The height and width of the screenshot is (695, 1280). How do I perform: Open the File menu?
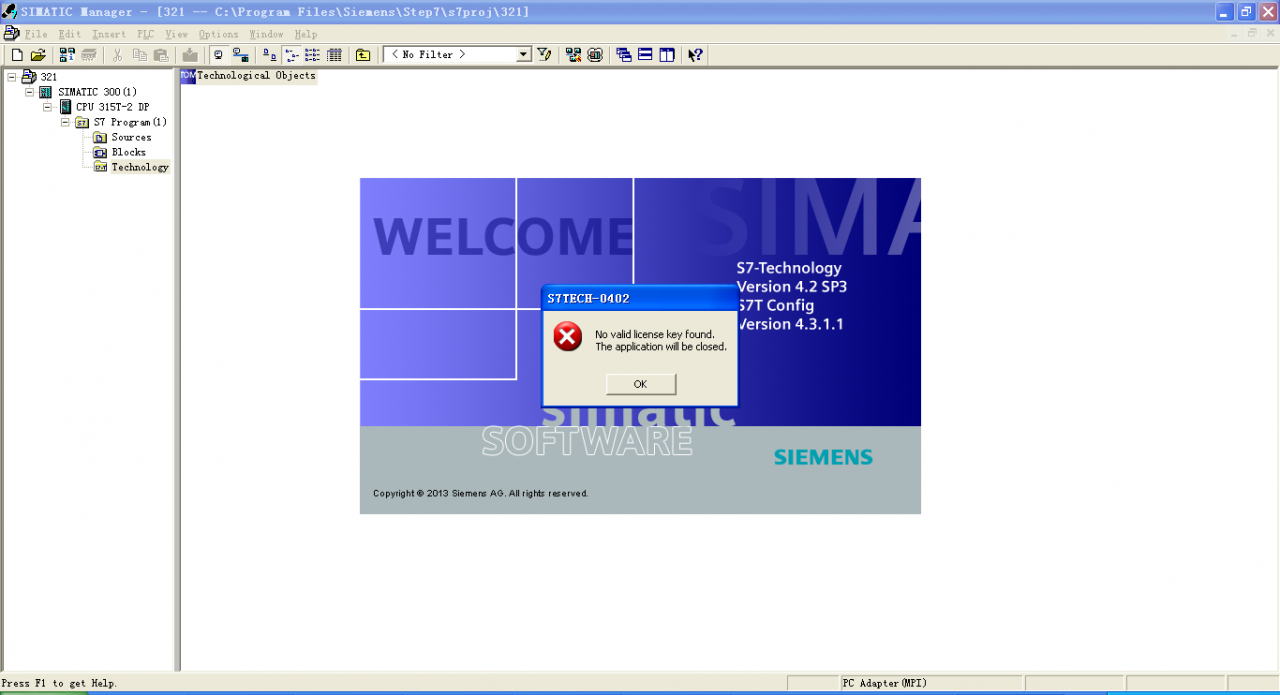click(x=36, y=34)
